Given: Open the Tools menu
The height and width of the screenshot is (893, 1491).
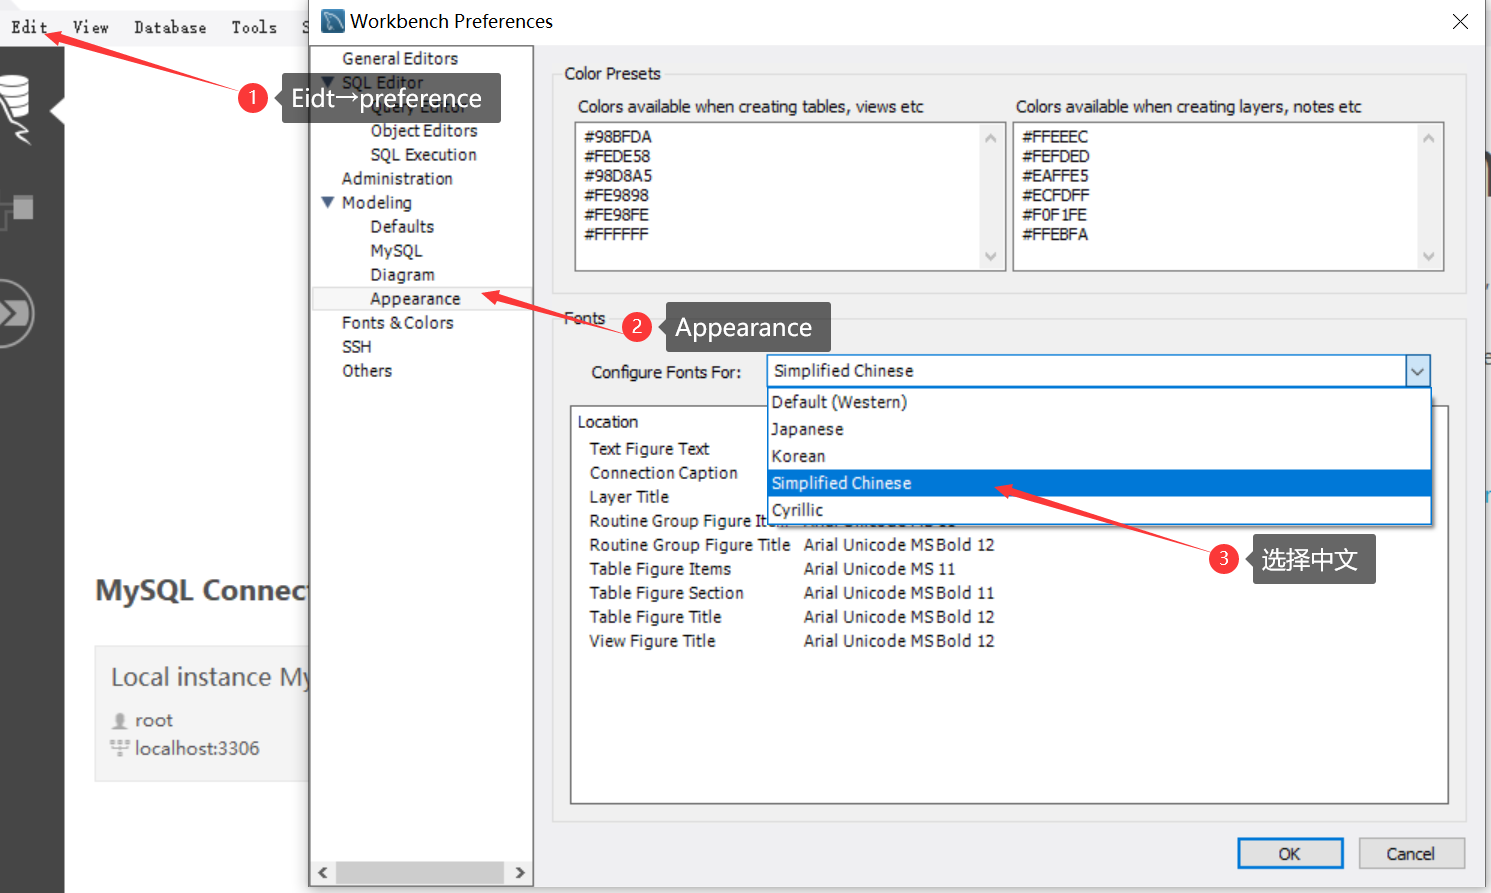Looking at the screenshot, I should (254, 27).
